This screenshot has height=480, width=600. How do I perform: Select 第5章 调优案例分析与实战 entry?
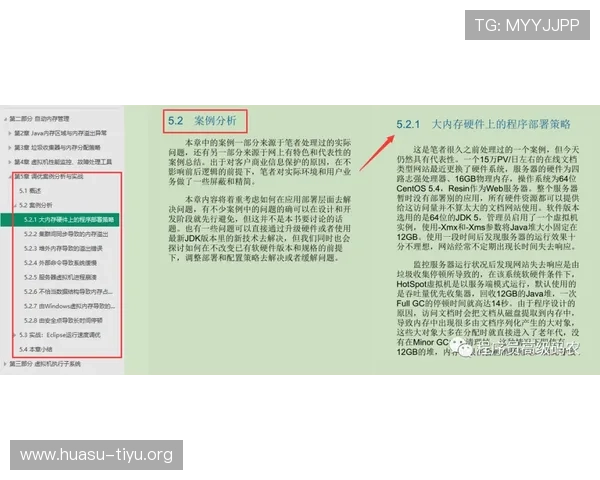coord(49,176)
